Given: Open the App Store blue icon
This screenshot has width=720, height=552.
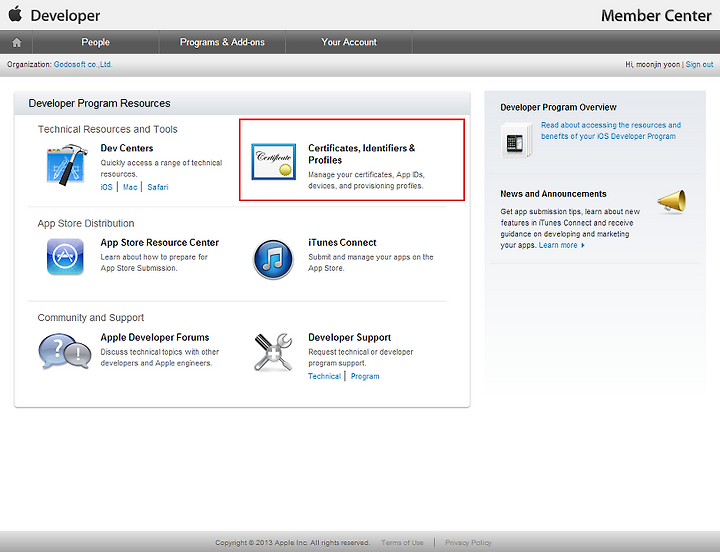Looking at the screenshot, I should pos(65,256).
